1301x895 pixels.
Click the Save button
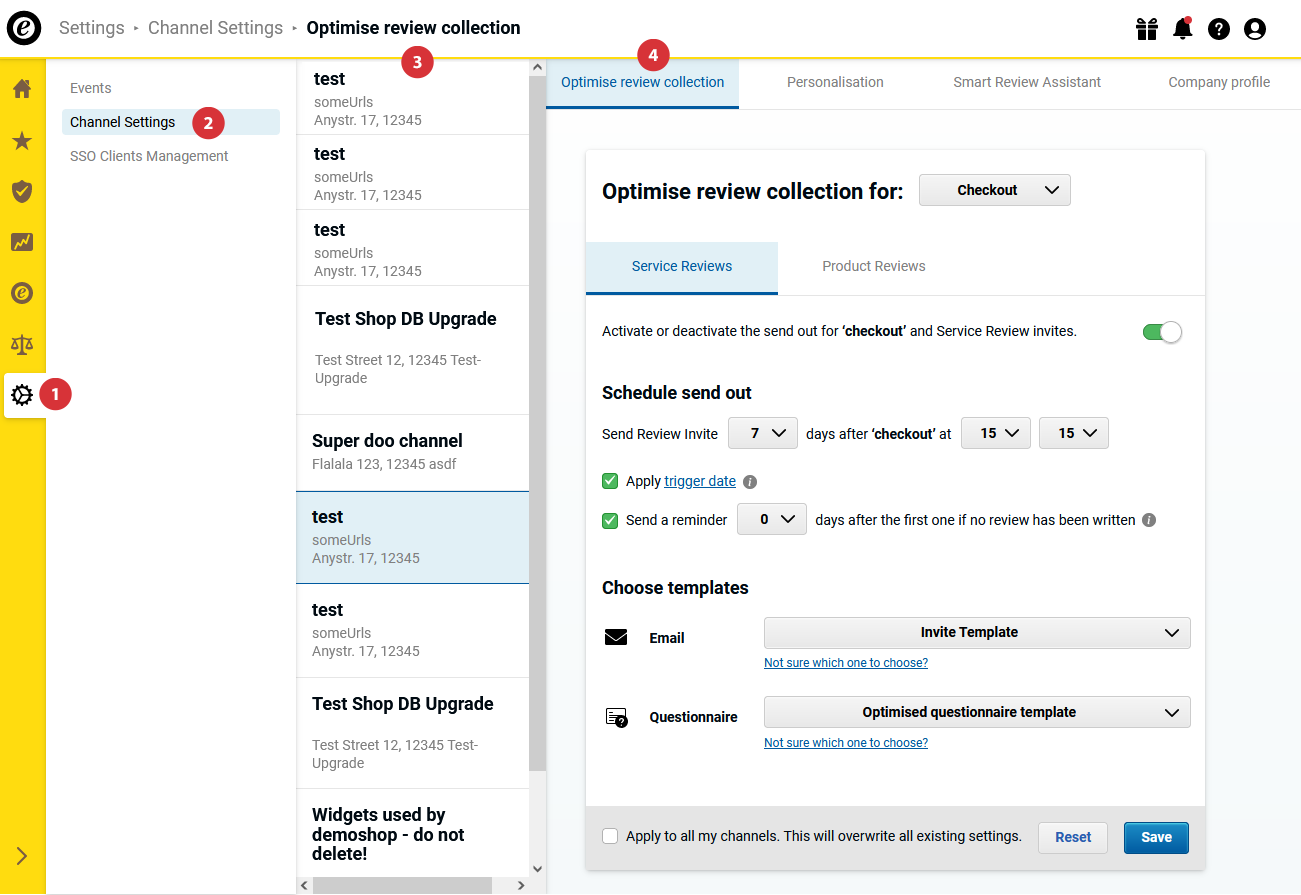(1156, 838)
